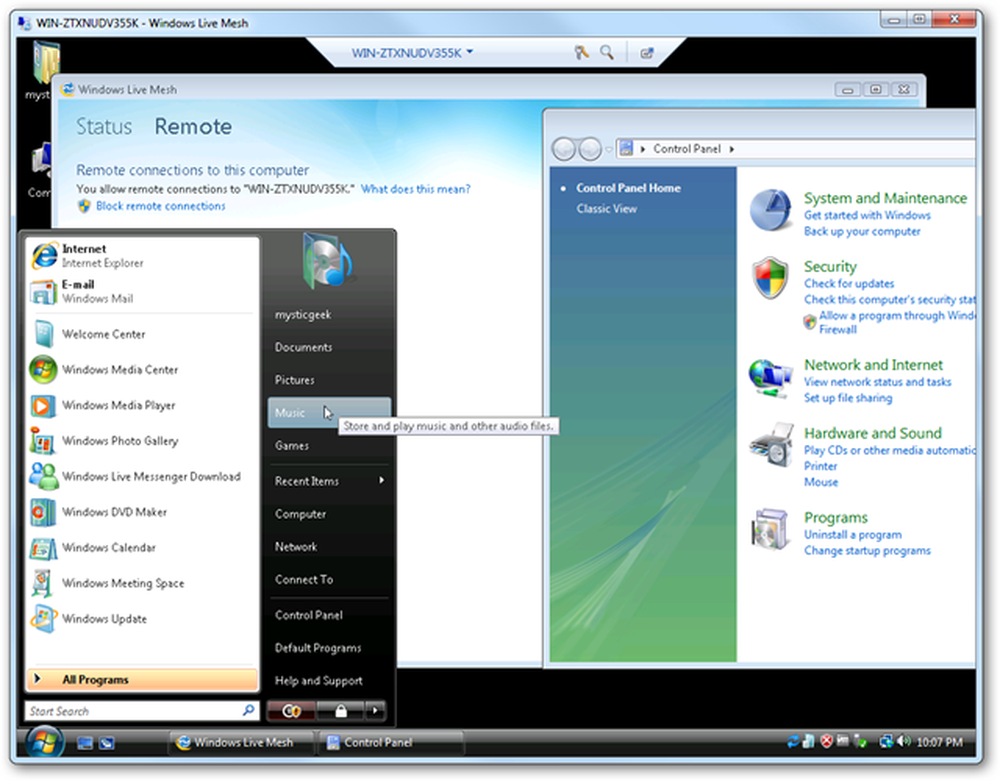Click Back up your computer link
Viewport: 1000px width, 781px height.
(x=862, y=231)
